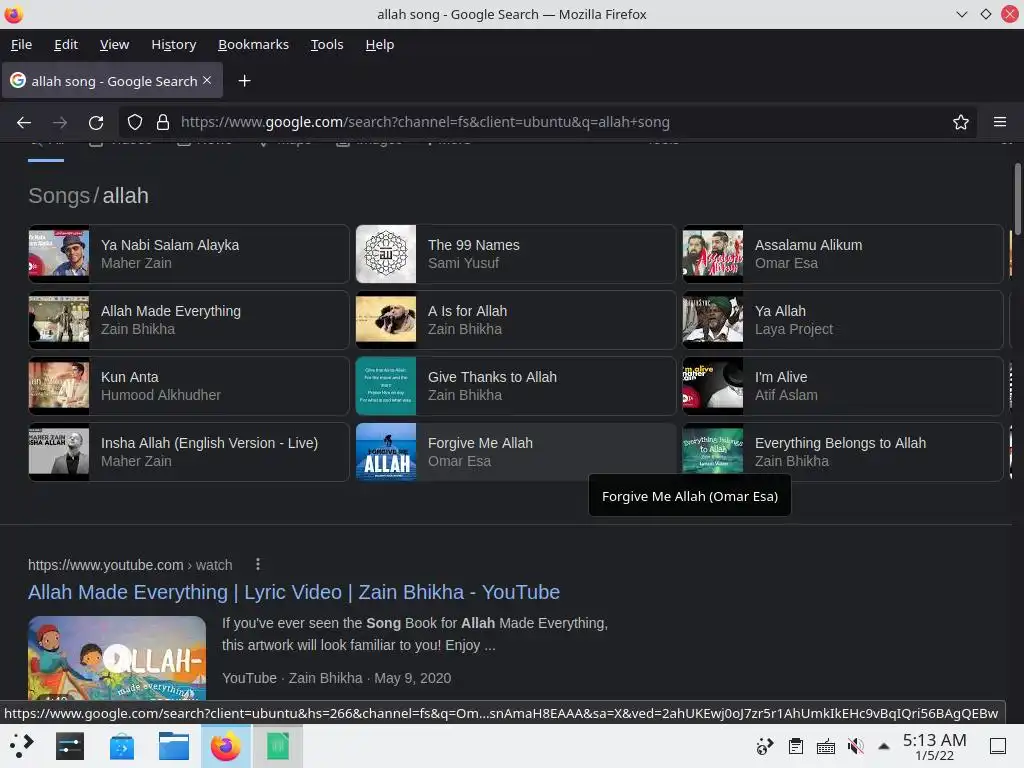This screenshot has height=768, width=1024.
Task: Open result options three-dot menu
Action: coord(258,564)
